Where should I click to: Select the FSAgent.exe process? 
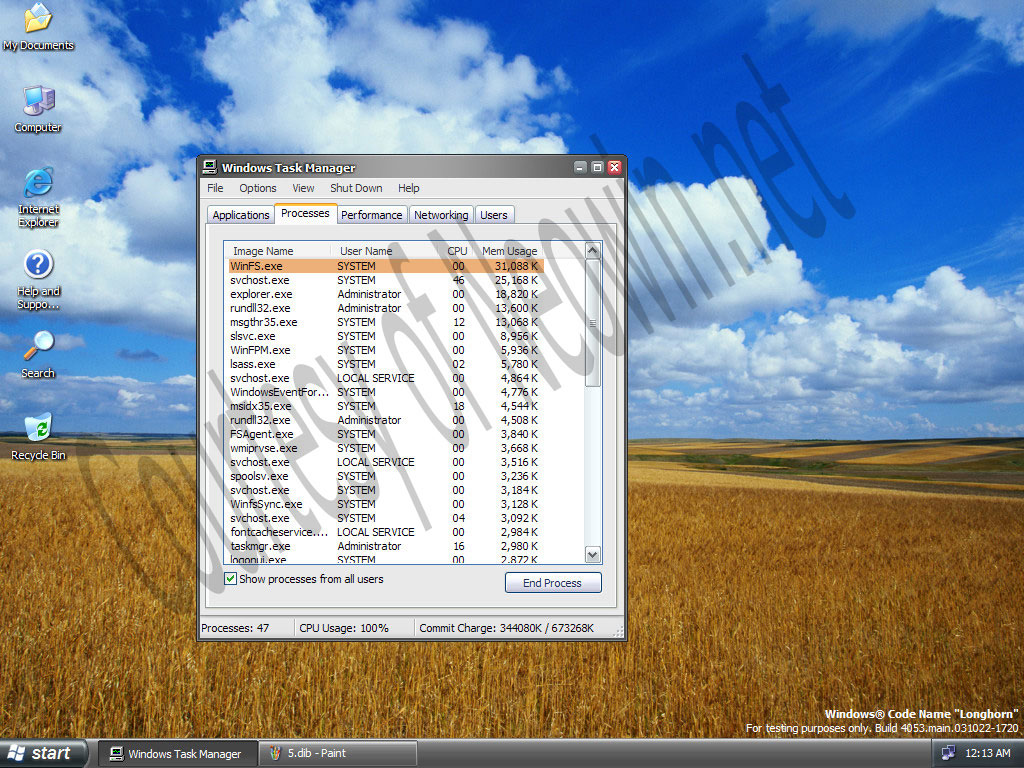coord(385,434)
